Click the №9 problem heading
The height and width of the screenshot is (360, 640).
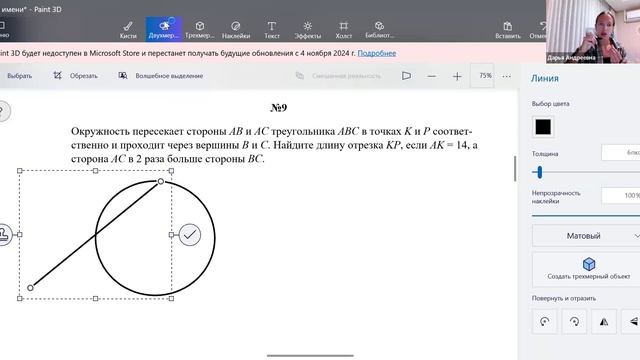coord(279,108)
